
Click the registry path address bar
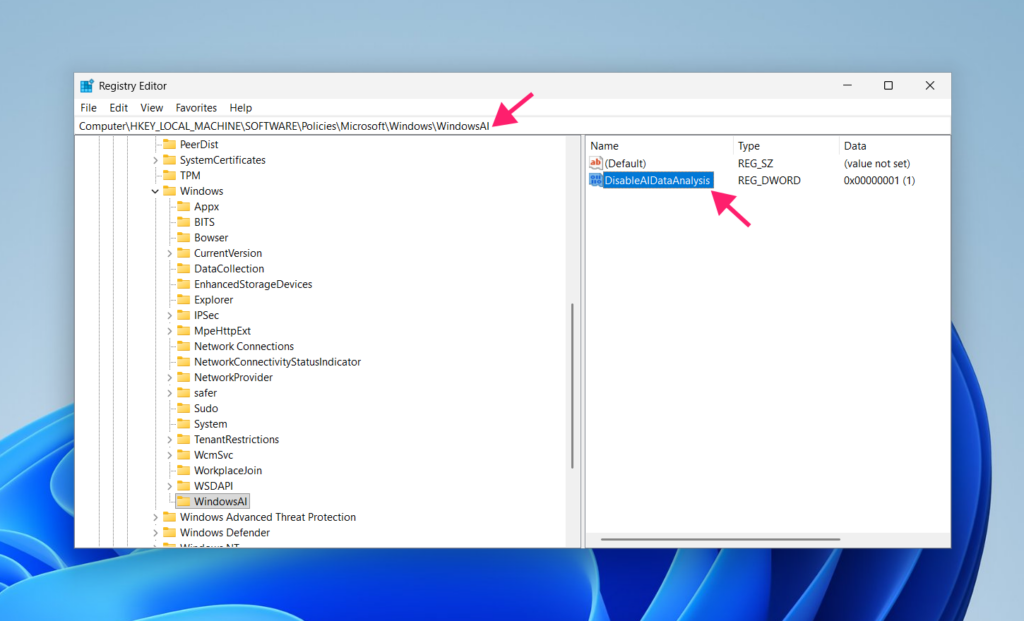(513, 126)
